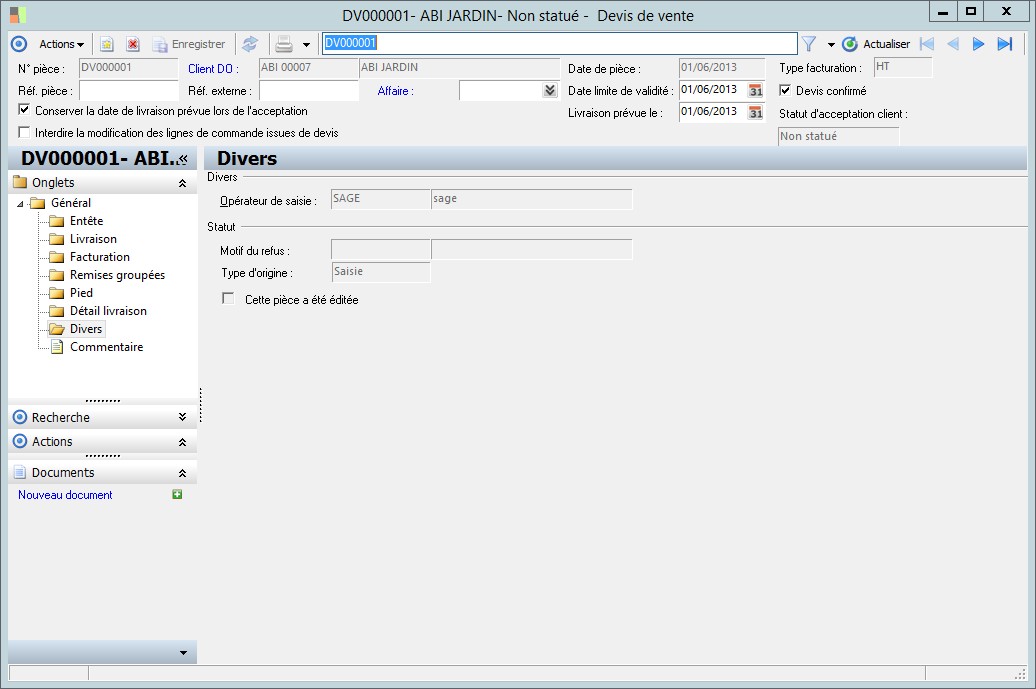Toggle the Devis confirmé checkbox
This screenshot has height=689, width=1036.
click(785, 91)
